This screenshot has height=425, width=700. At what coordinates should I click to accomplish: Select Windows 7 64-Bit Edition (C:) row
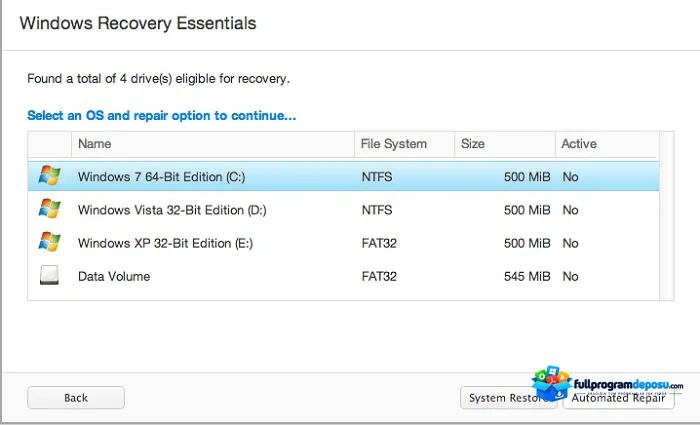tap(343, 176)
